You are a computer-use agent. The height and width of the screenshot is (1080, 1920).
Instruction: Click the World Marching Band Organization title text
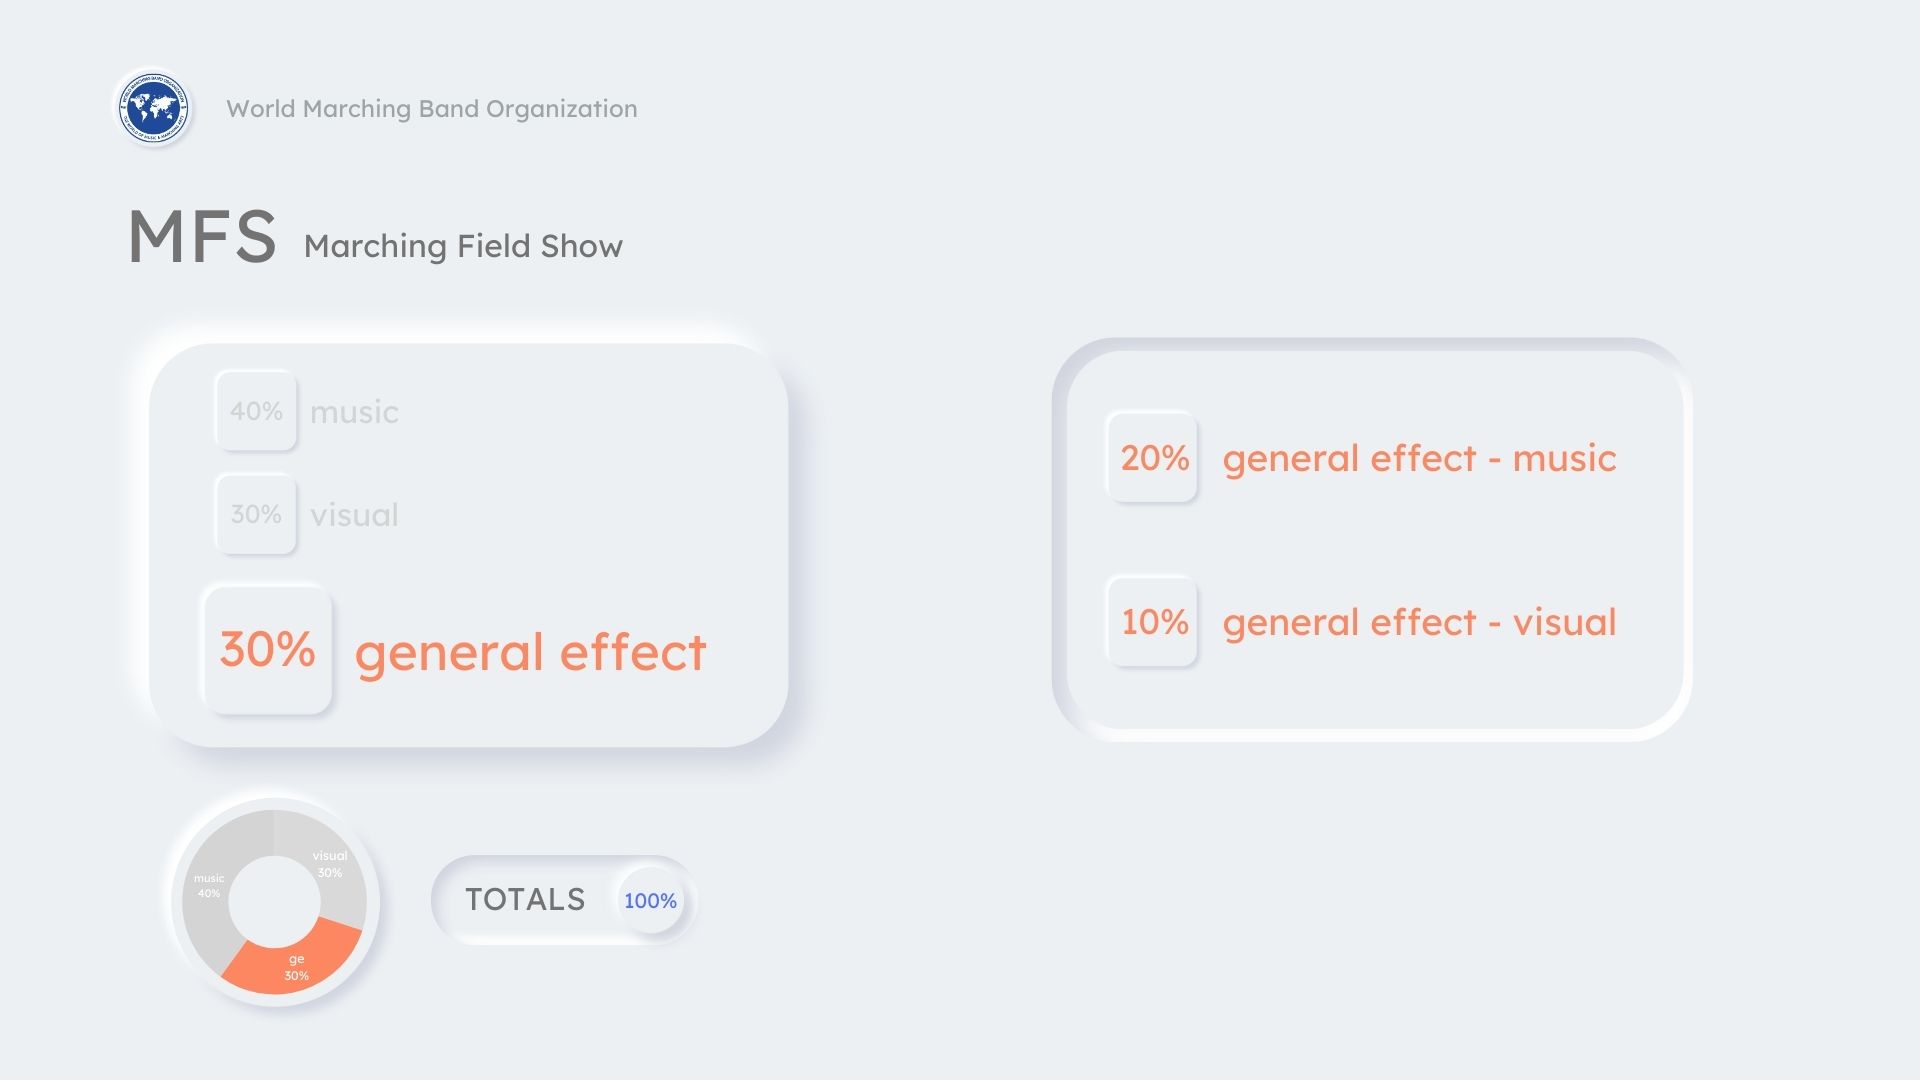(x=431, y=109)
